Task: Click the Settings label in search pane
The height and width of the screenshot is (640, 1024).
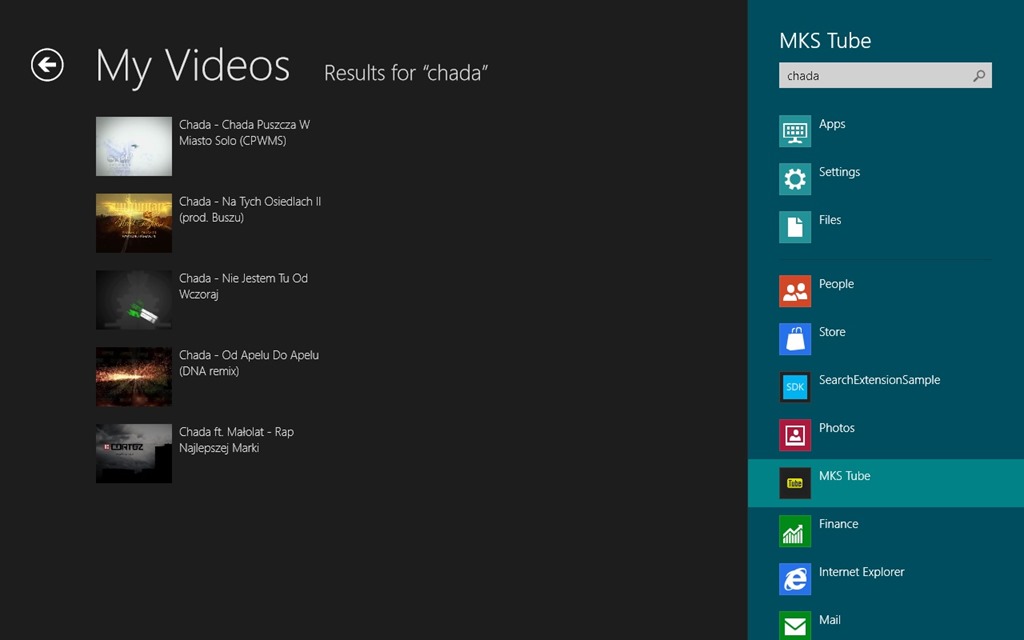Action: (x=839, y=172)
